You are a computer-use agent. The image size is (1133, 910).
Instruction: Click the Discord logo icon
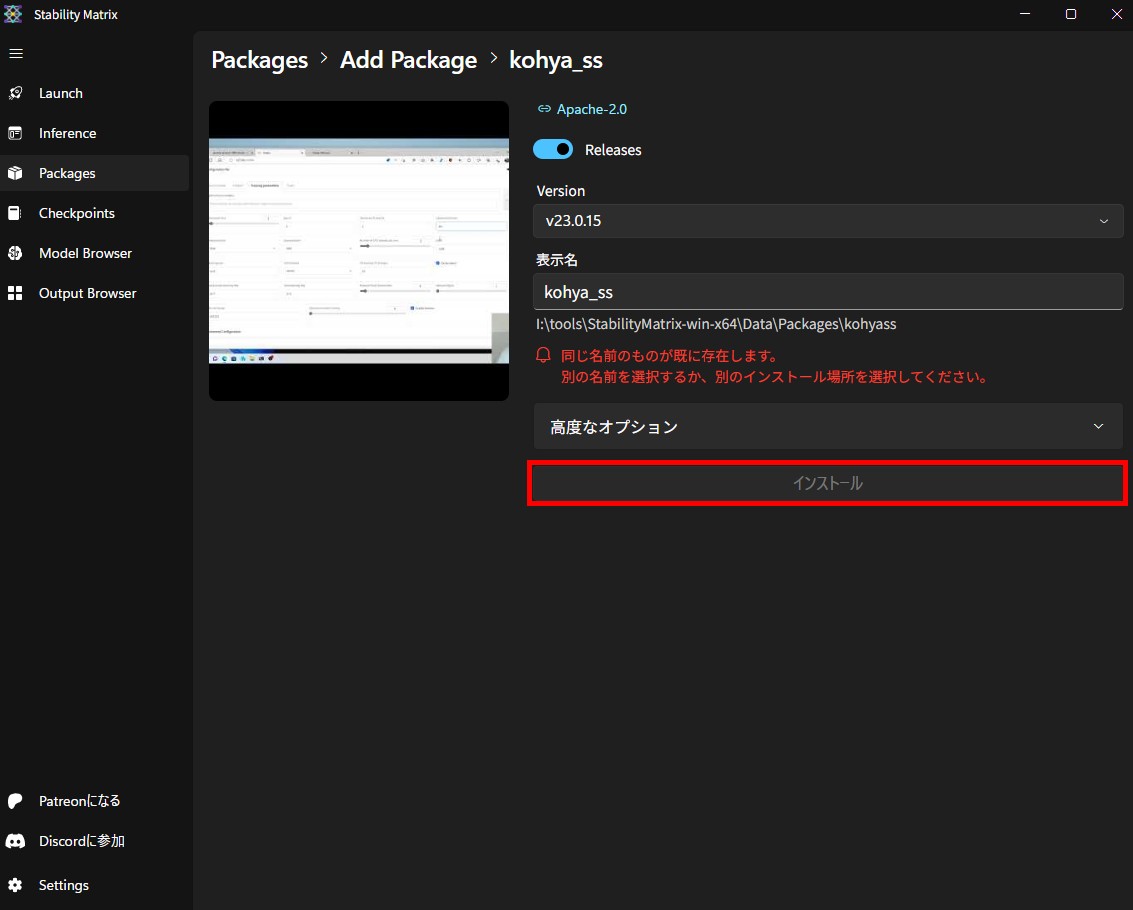(x=15, y=841)
